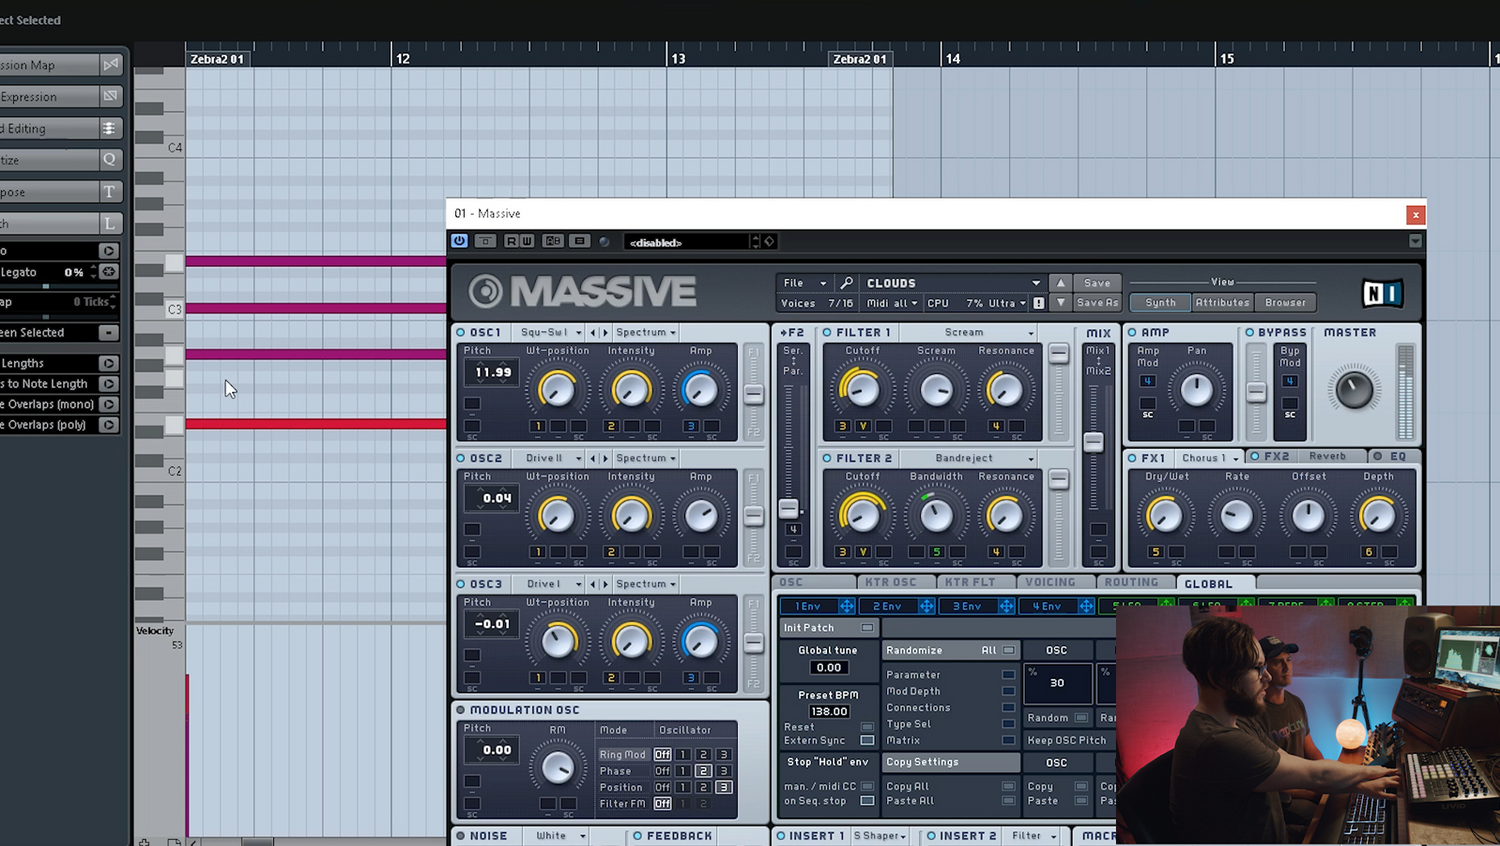1500x846 pixels.
Task: Open FX1 Chorus 1 effect dropdown
Action: click(1207, 458)
